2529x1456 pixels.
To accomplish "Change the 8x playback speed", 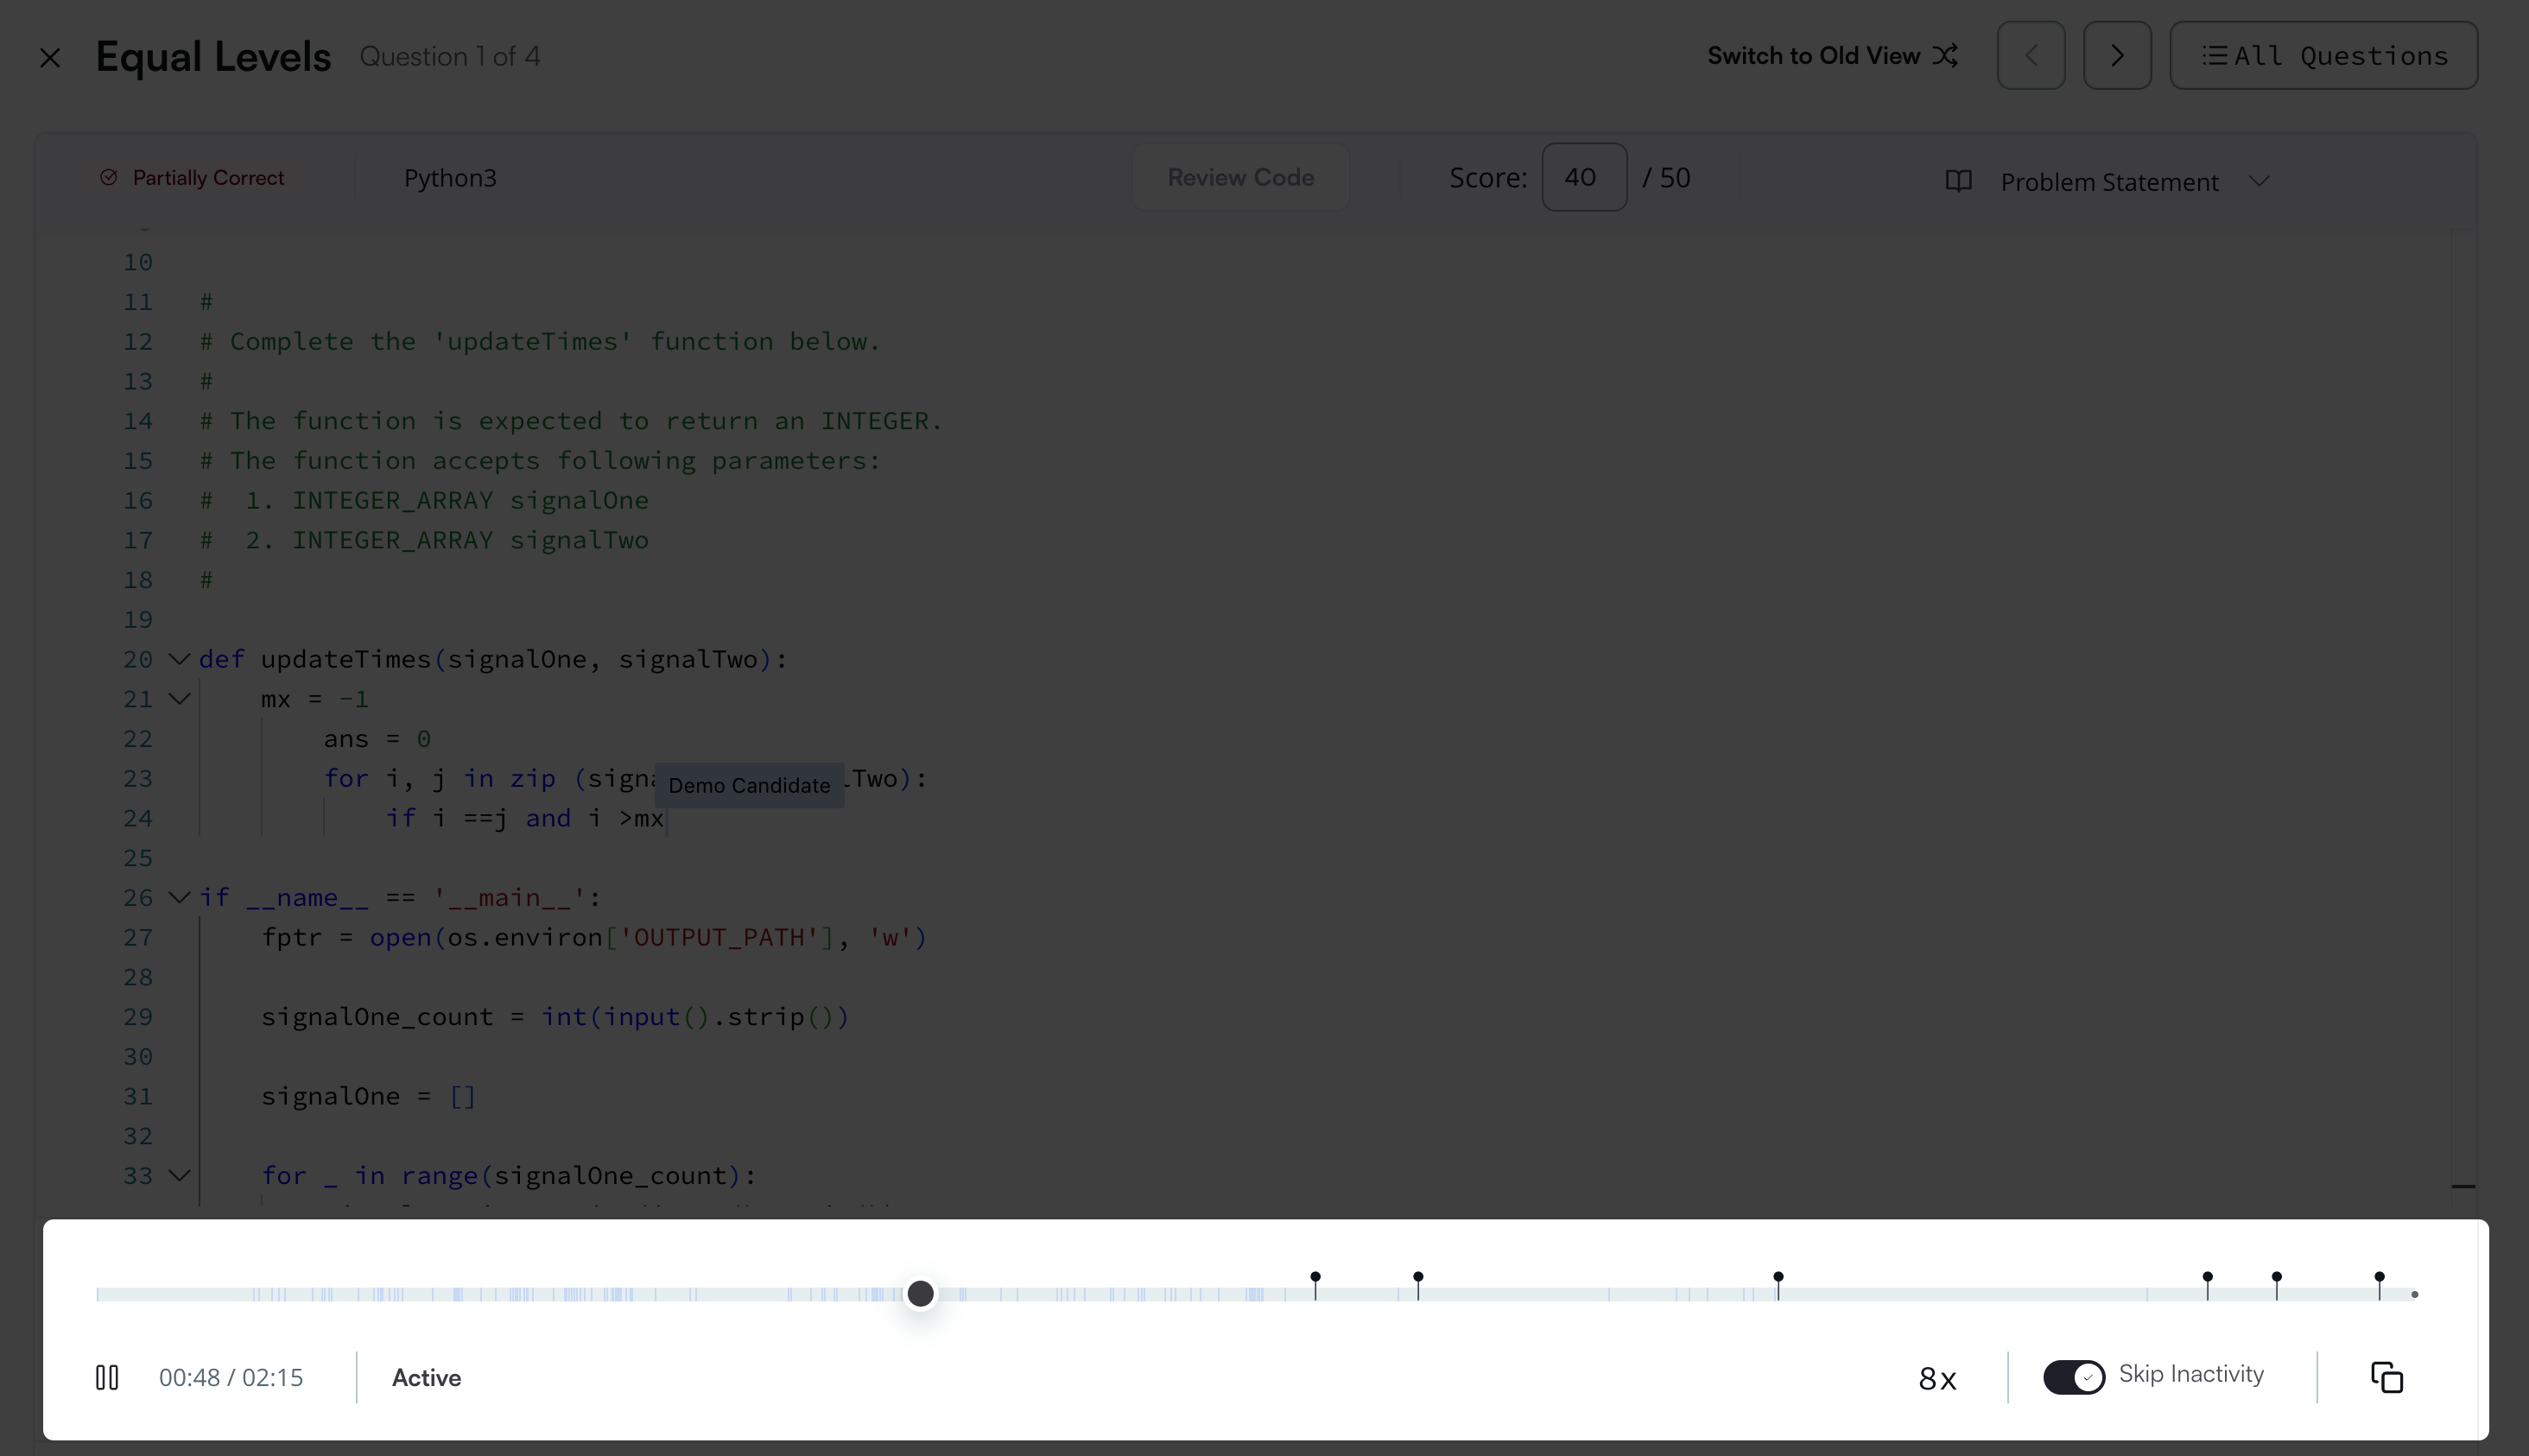I will [x=1937, y=1378].
